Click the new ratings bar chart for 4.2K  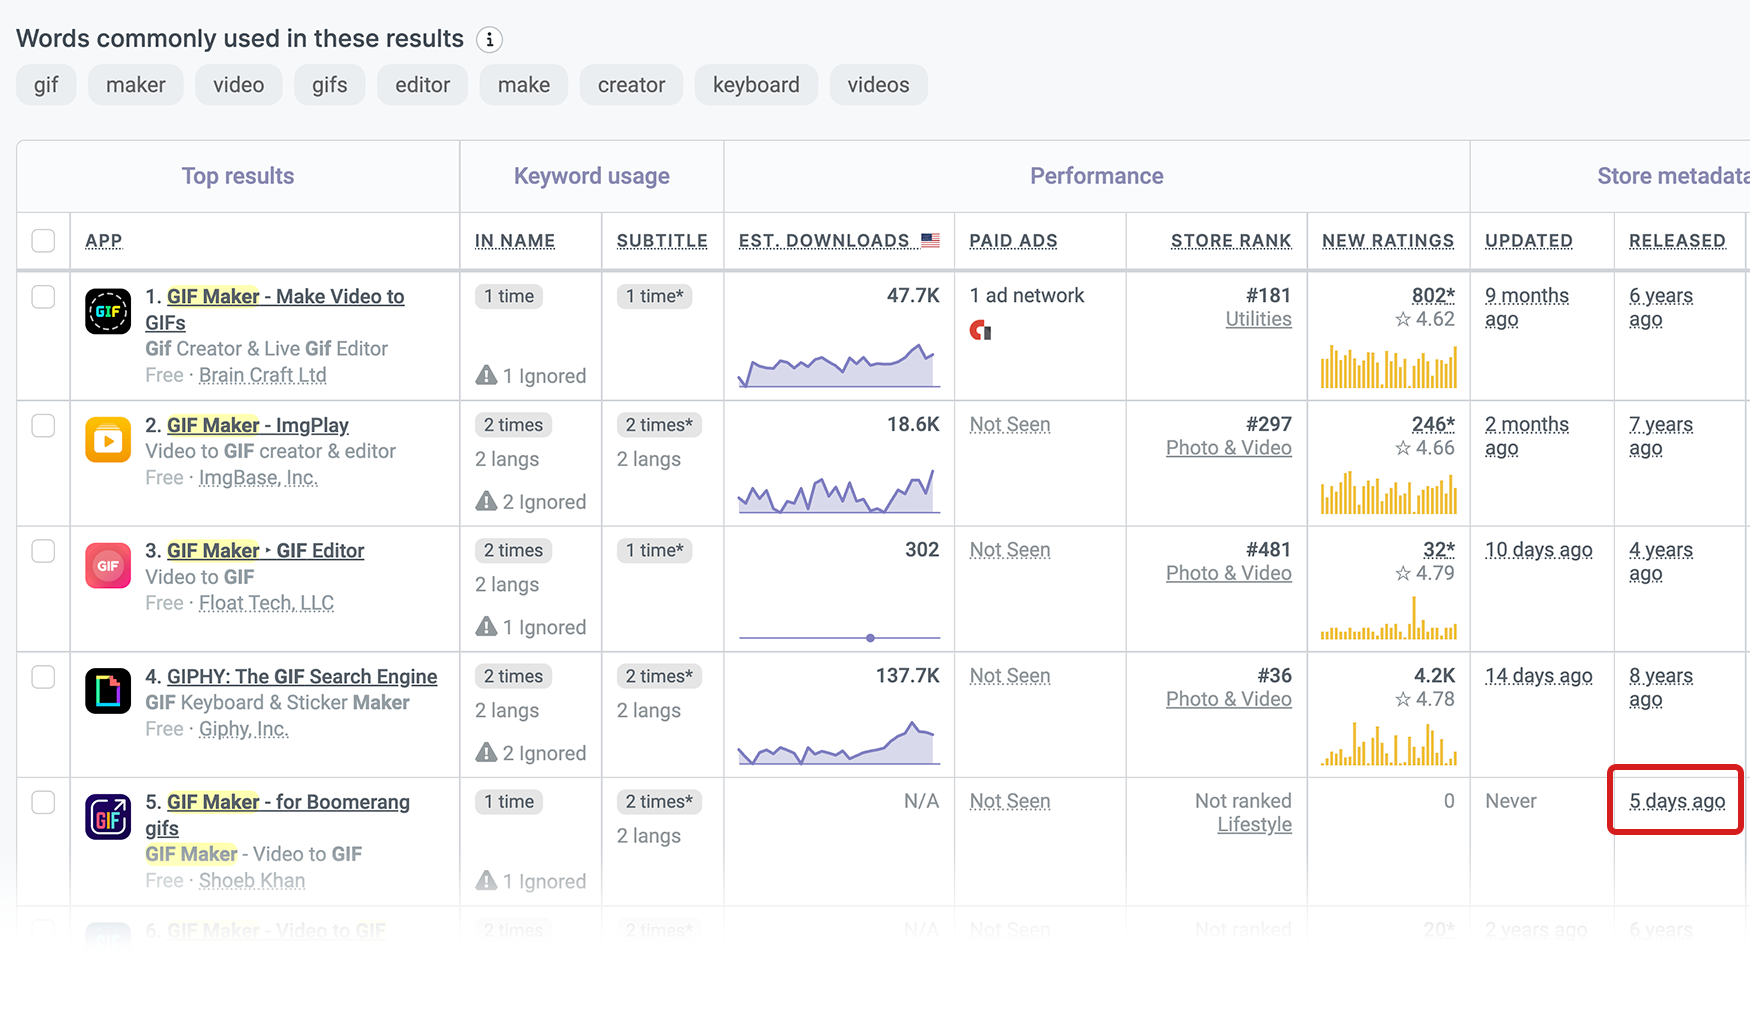[x=1388, y=744]
